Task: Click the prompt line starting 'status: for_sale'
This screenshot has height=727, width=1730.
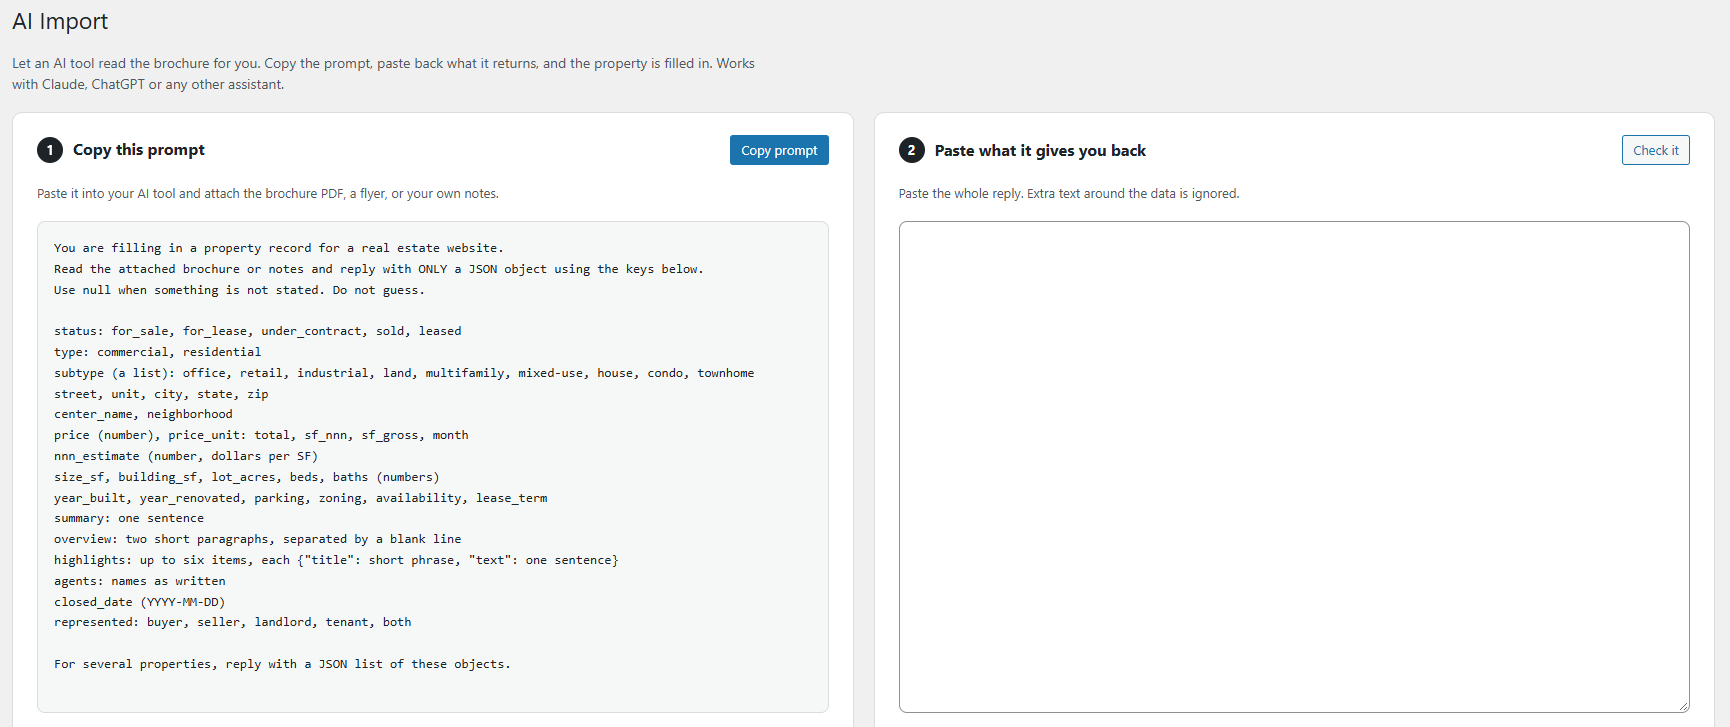Action: point(258,331)
